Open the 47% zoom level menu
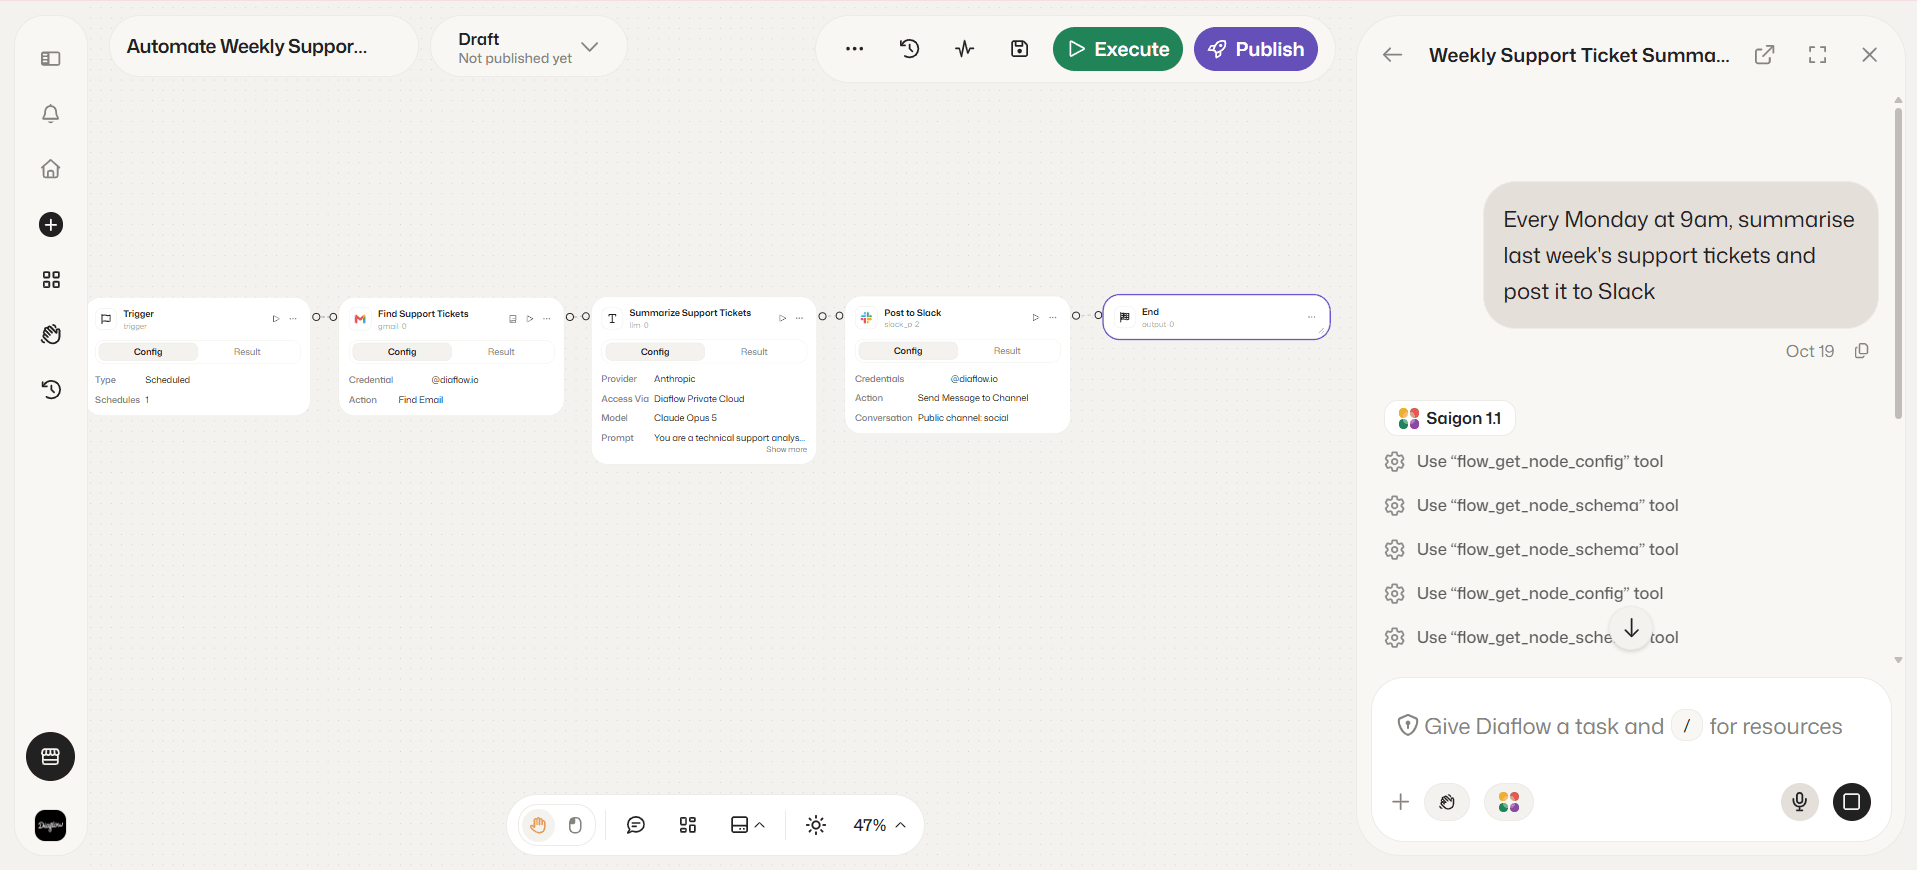Screen dimensions: 1917x870 pyautogui.click(x=879, y=825)
